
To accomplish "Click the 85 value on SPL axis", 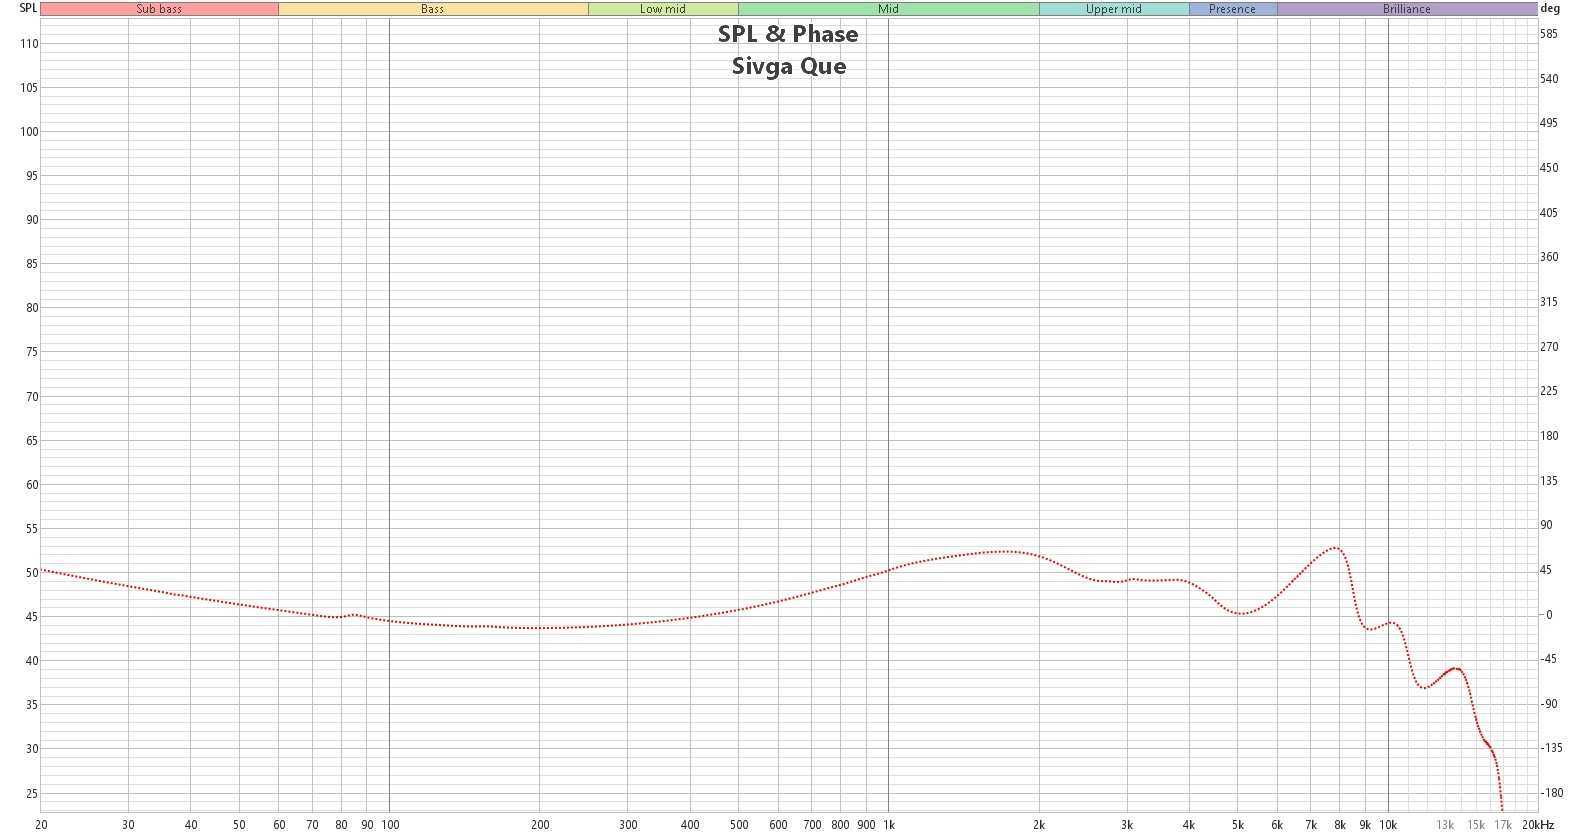I will pos(32,264).
